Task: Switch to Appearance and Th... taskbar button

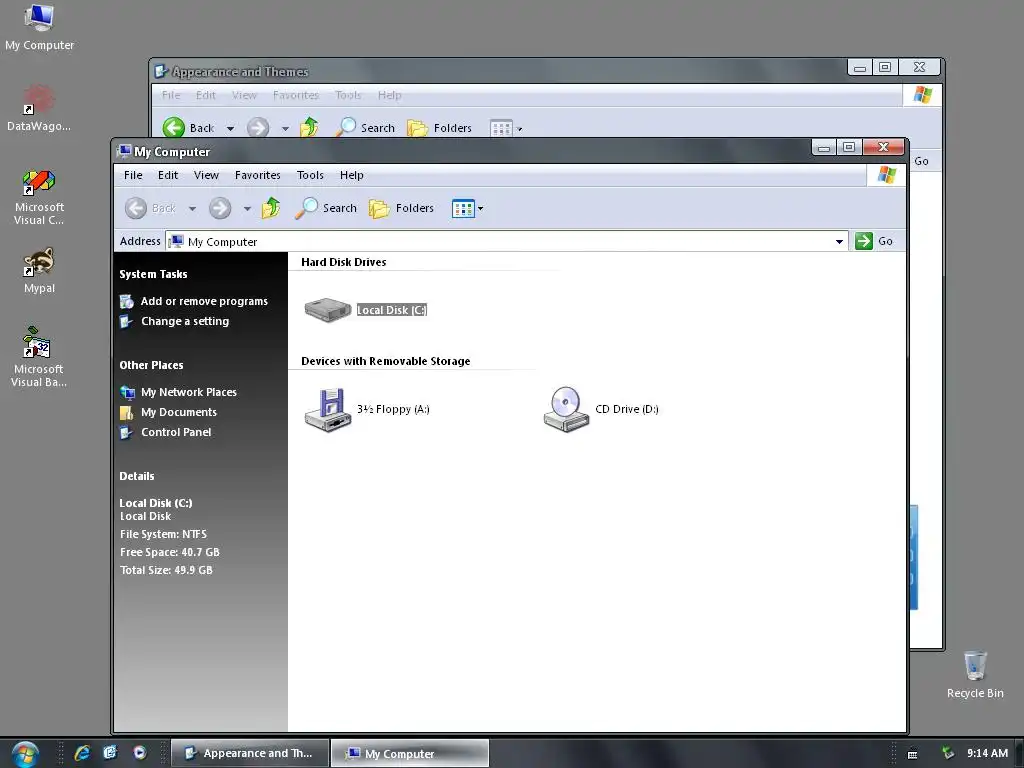Action: click(x=249, y=753)
